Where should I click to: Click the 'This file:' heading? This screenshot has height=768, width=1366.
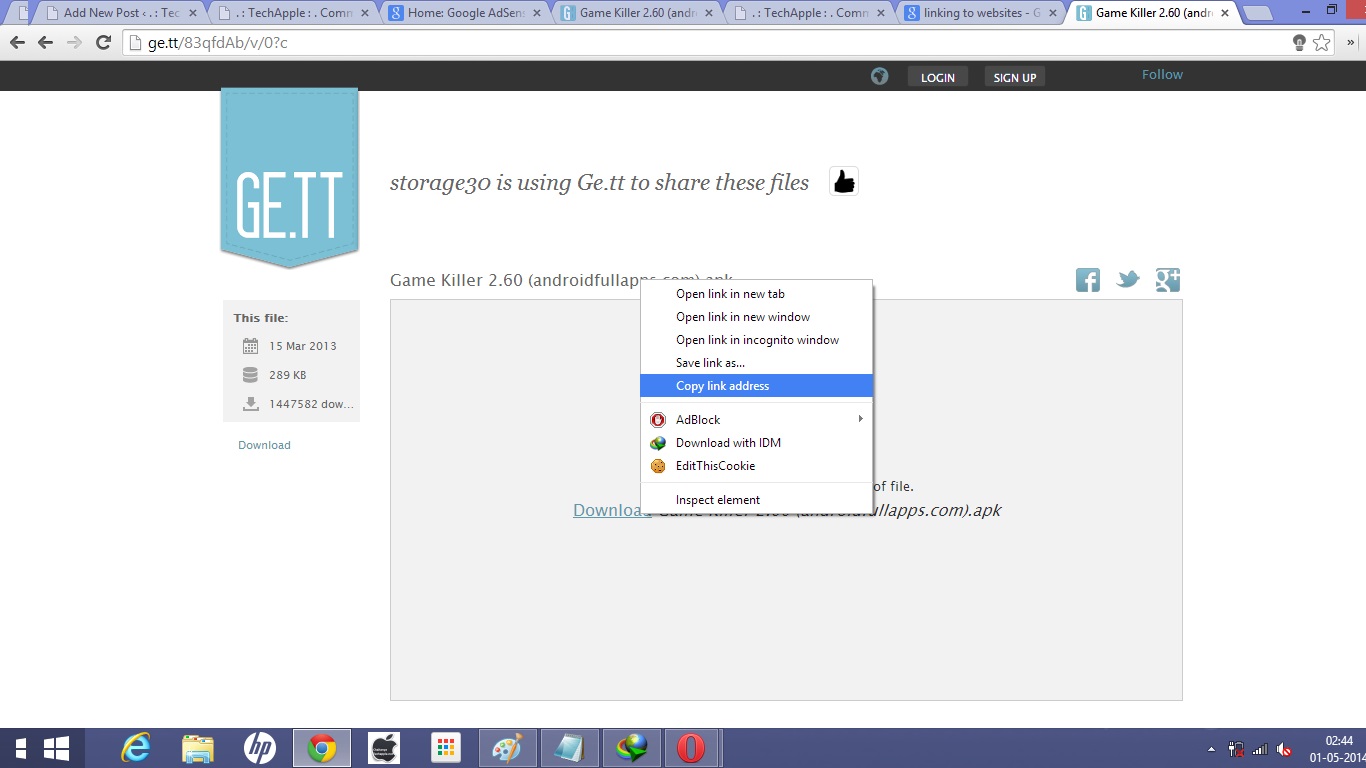(261, 318)
